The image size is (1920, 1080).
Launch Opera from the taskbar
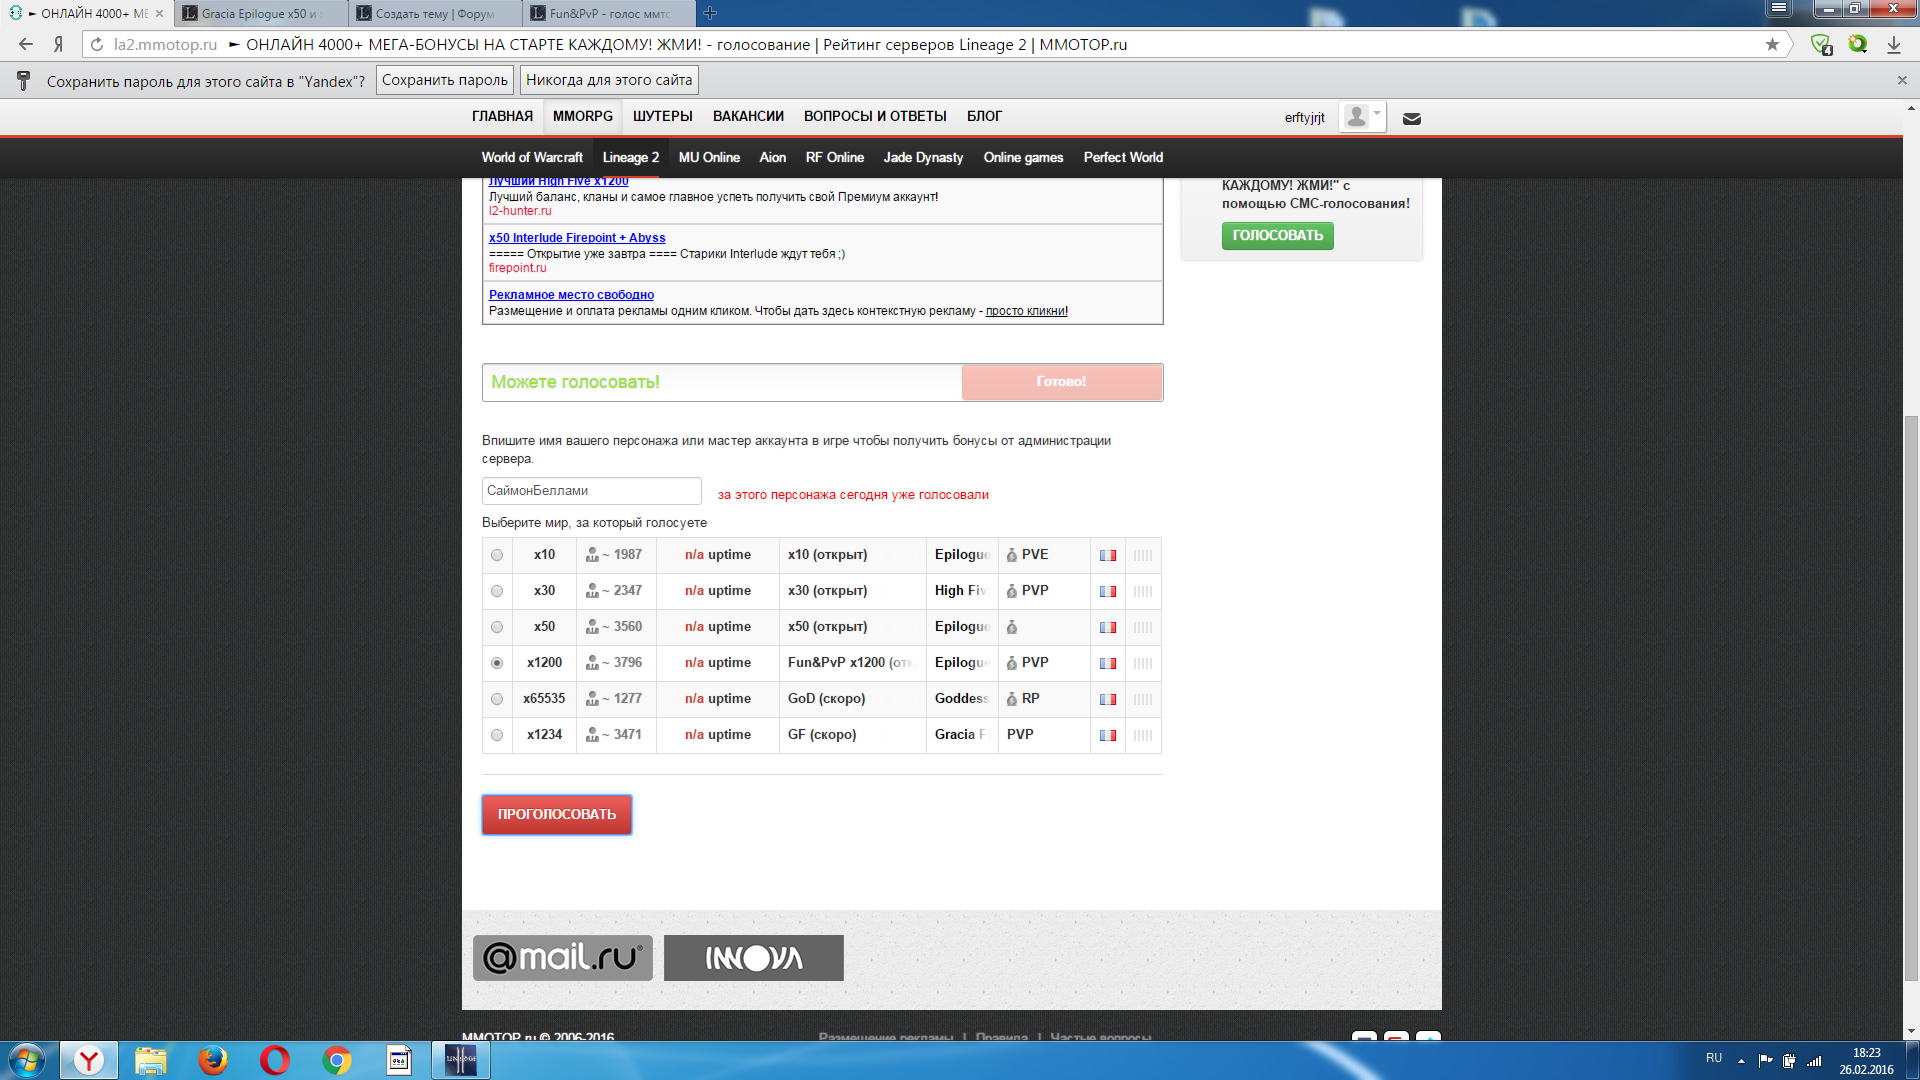(x=274, y=1060)
